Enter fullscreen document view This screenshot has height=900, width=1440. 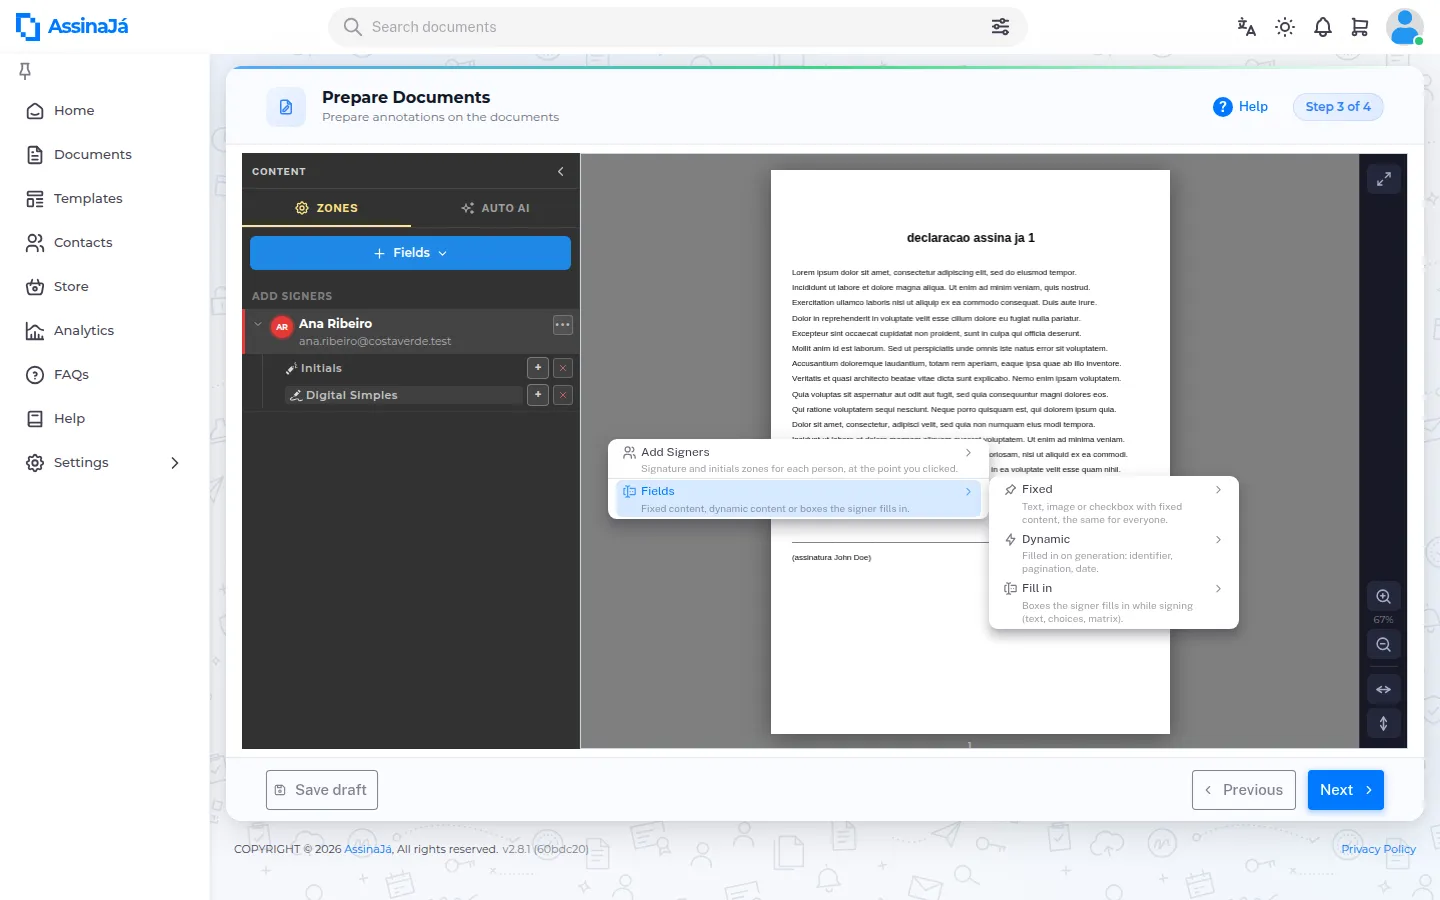click(1383, 179)
